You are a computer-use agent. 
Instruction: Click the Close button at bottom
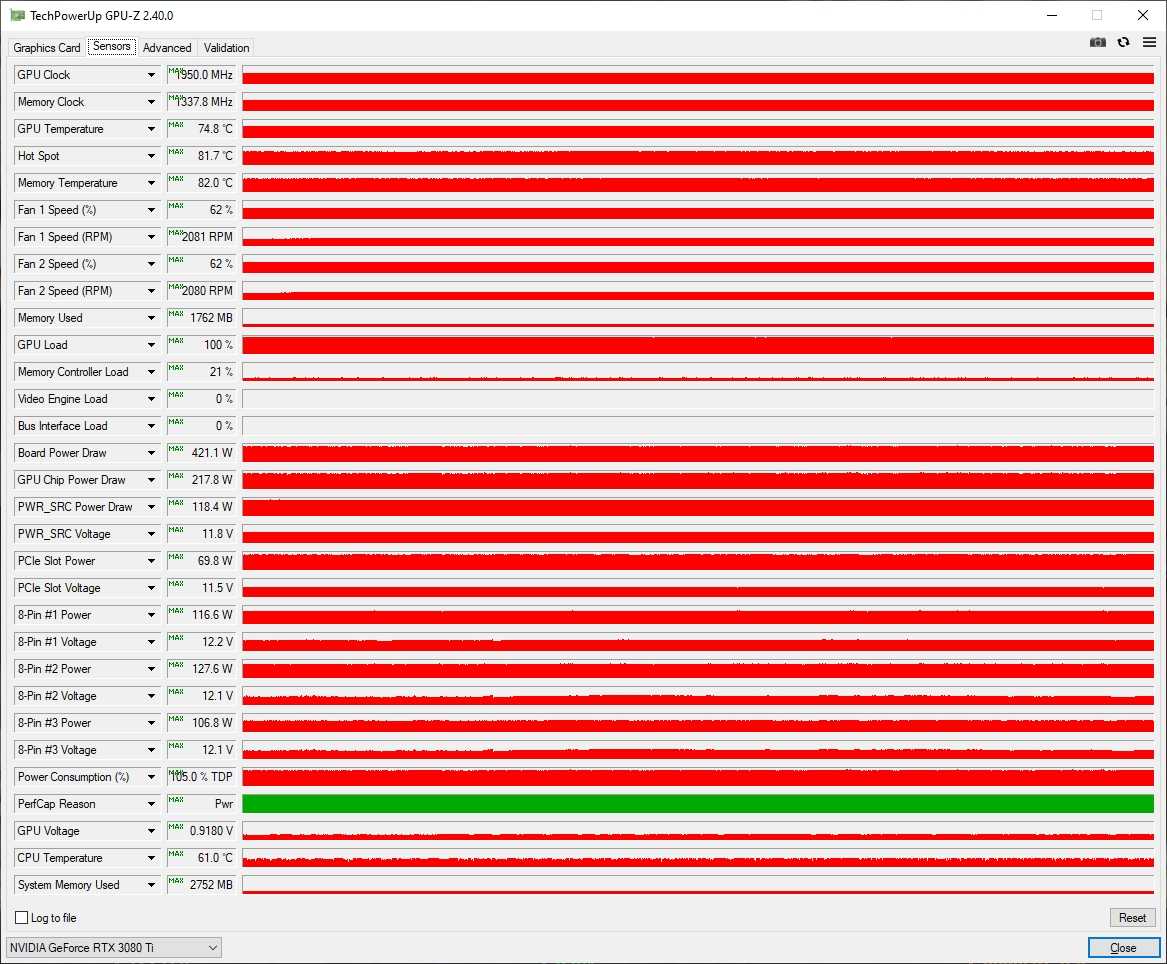click(1122, 948)
